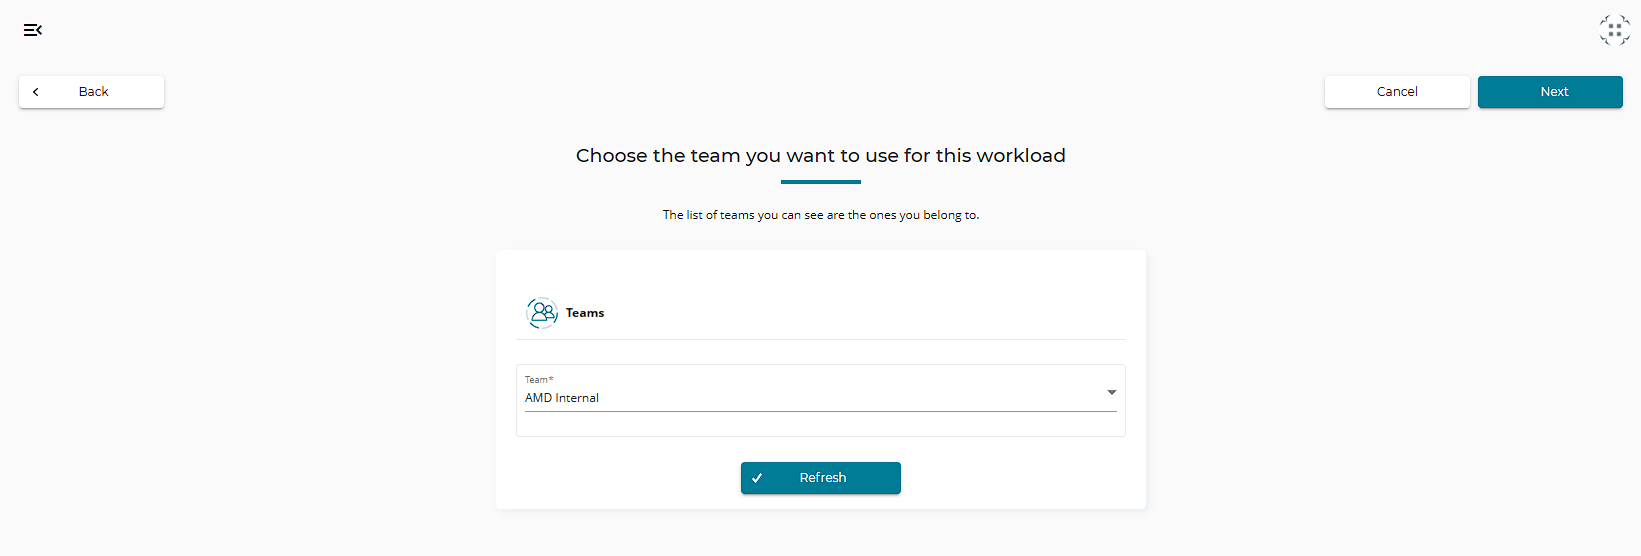The width and height of the screenshot is (1641, 556).
Task: Cancel the workload setup
Action: point(1397,92)
